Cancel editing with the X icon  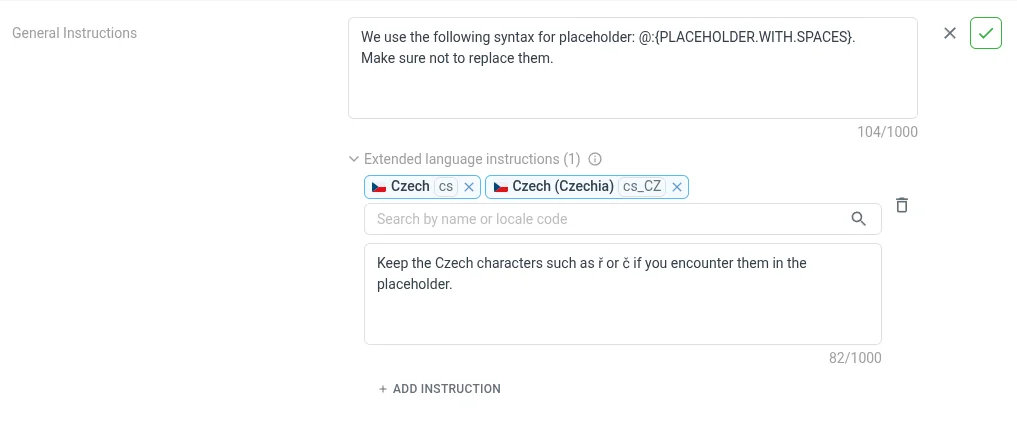click(x=950, y=33)
